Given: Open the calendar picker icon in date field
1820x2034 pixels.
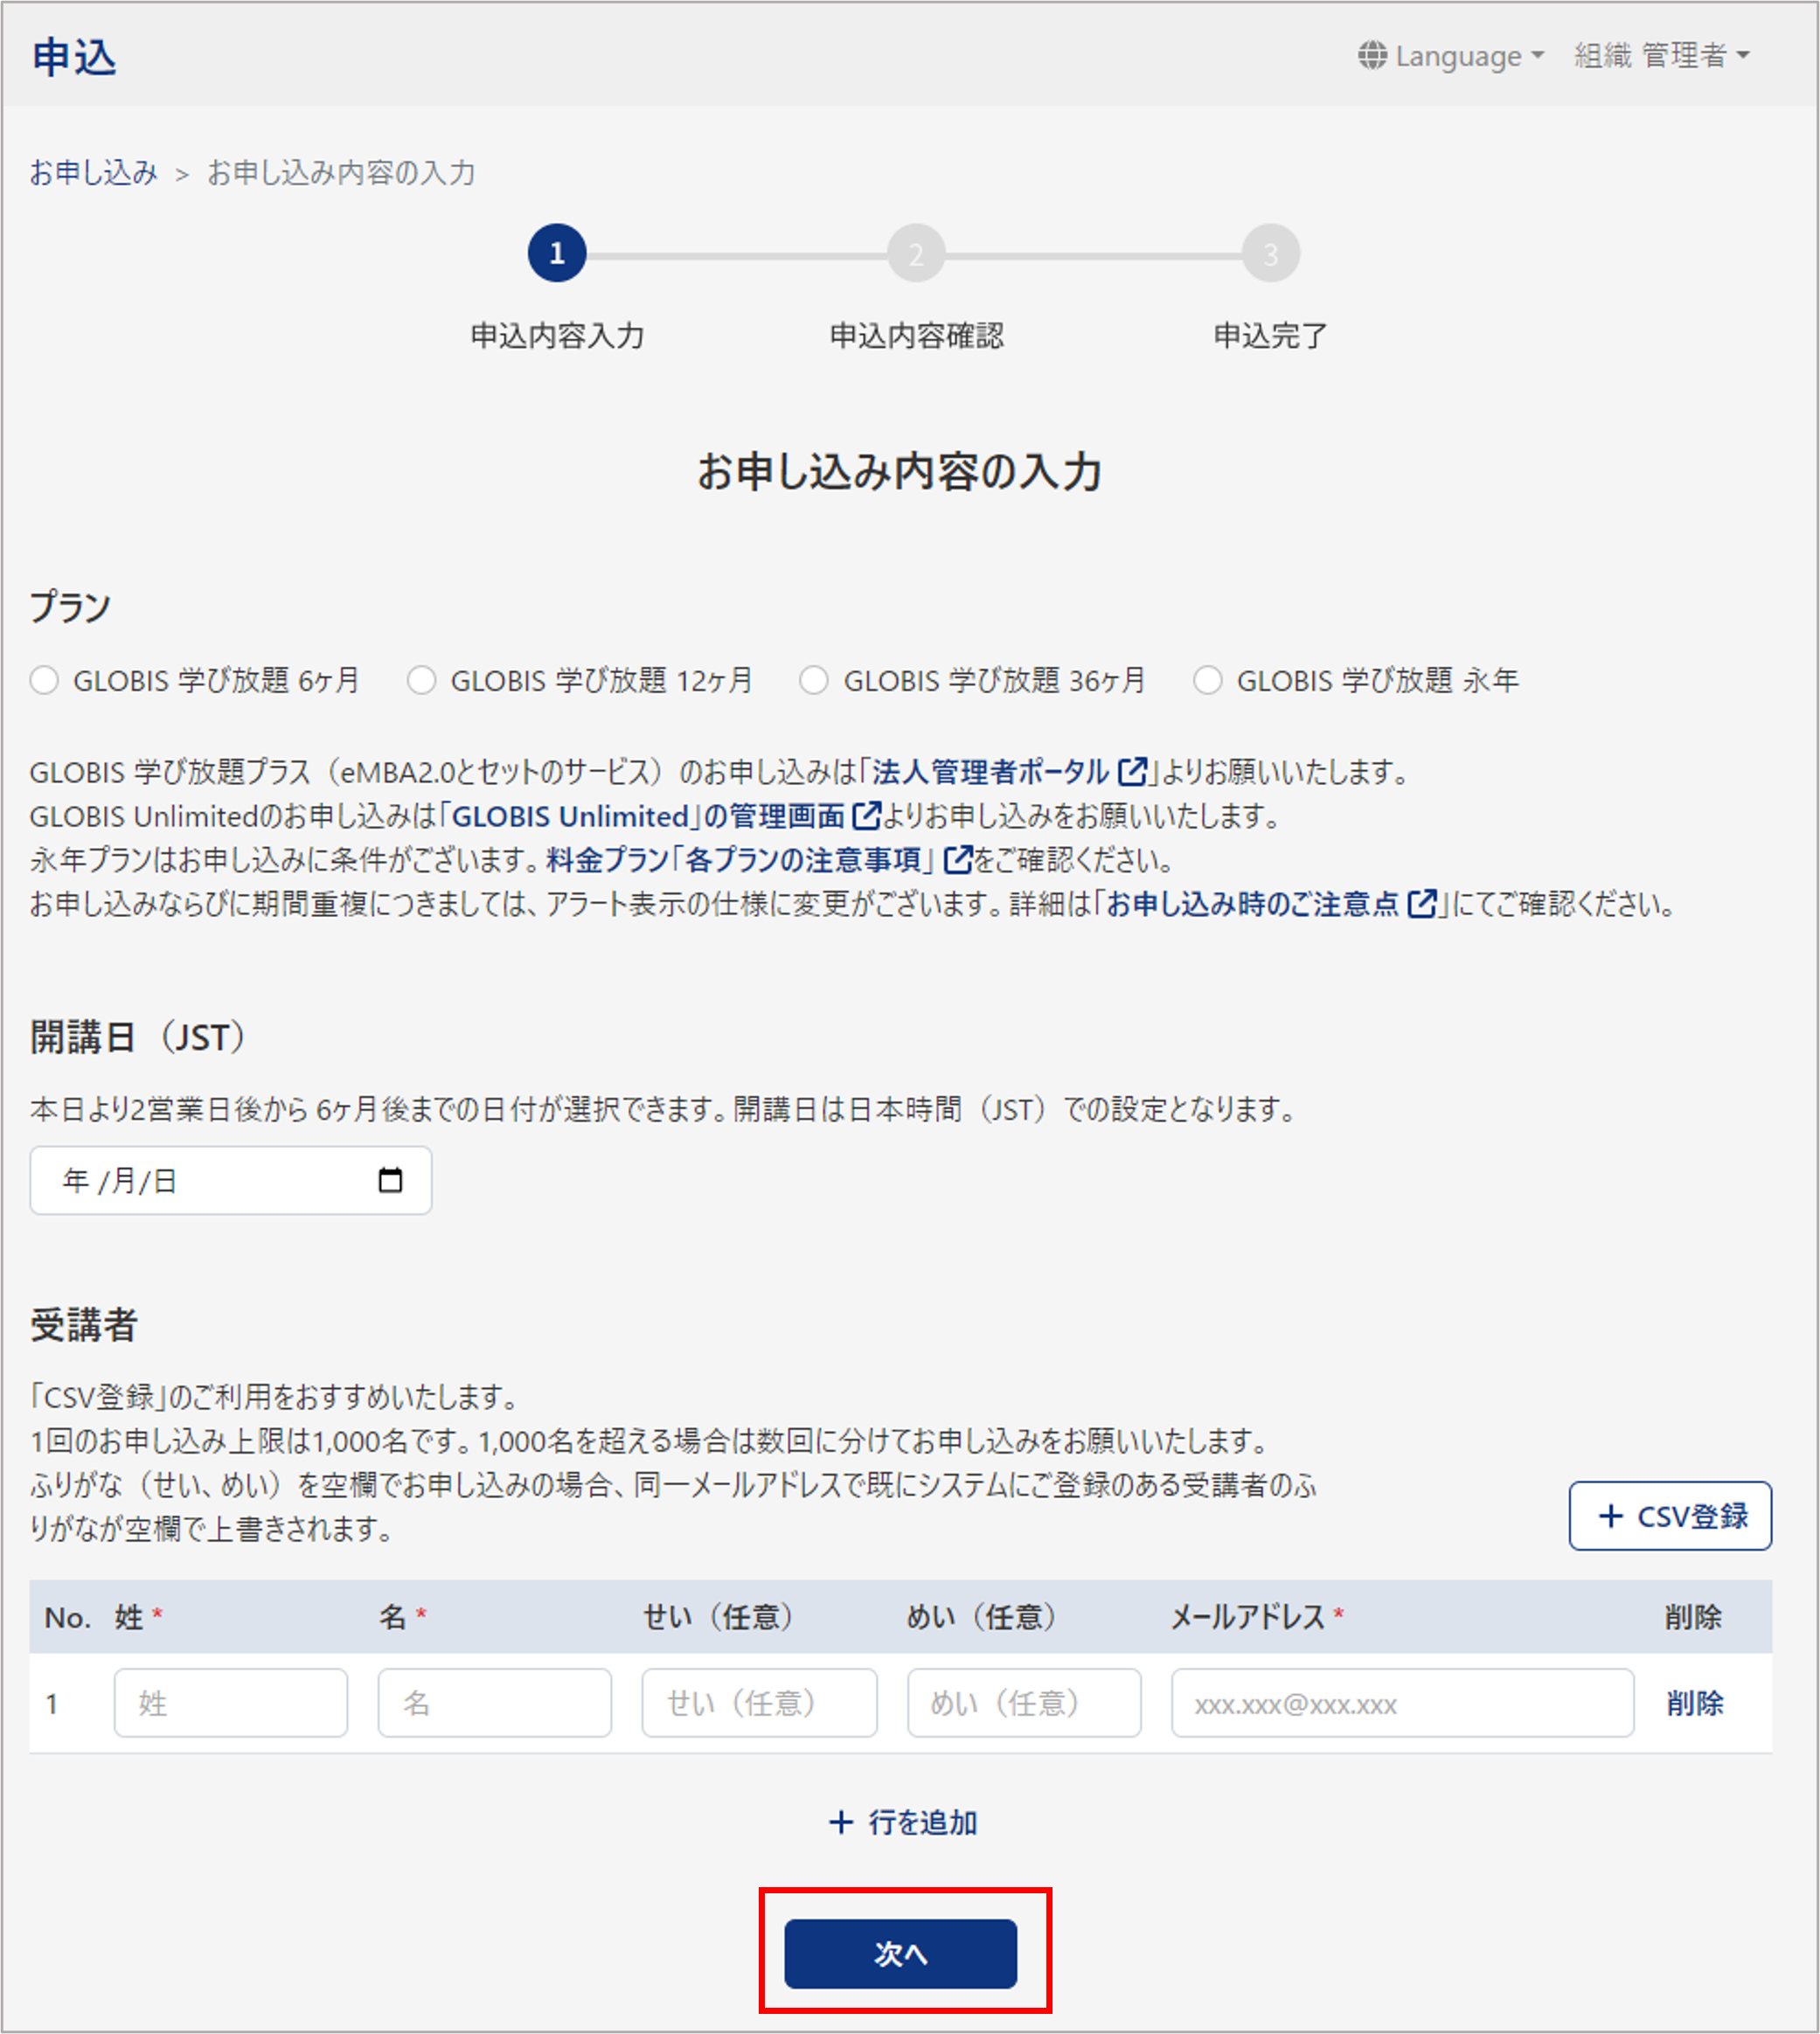Looking at the screenshot, I should (390, 1180).
